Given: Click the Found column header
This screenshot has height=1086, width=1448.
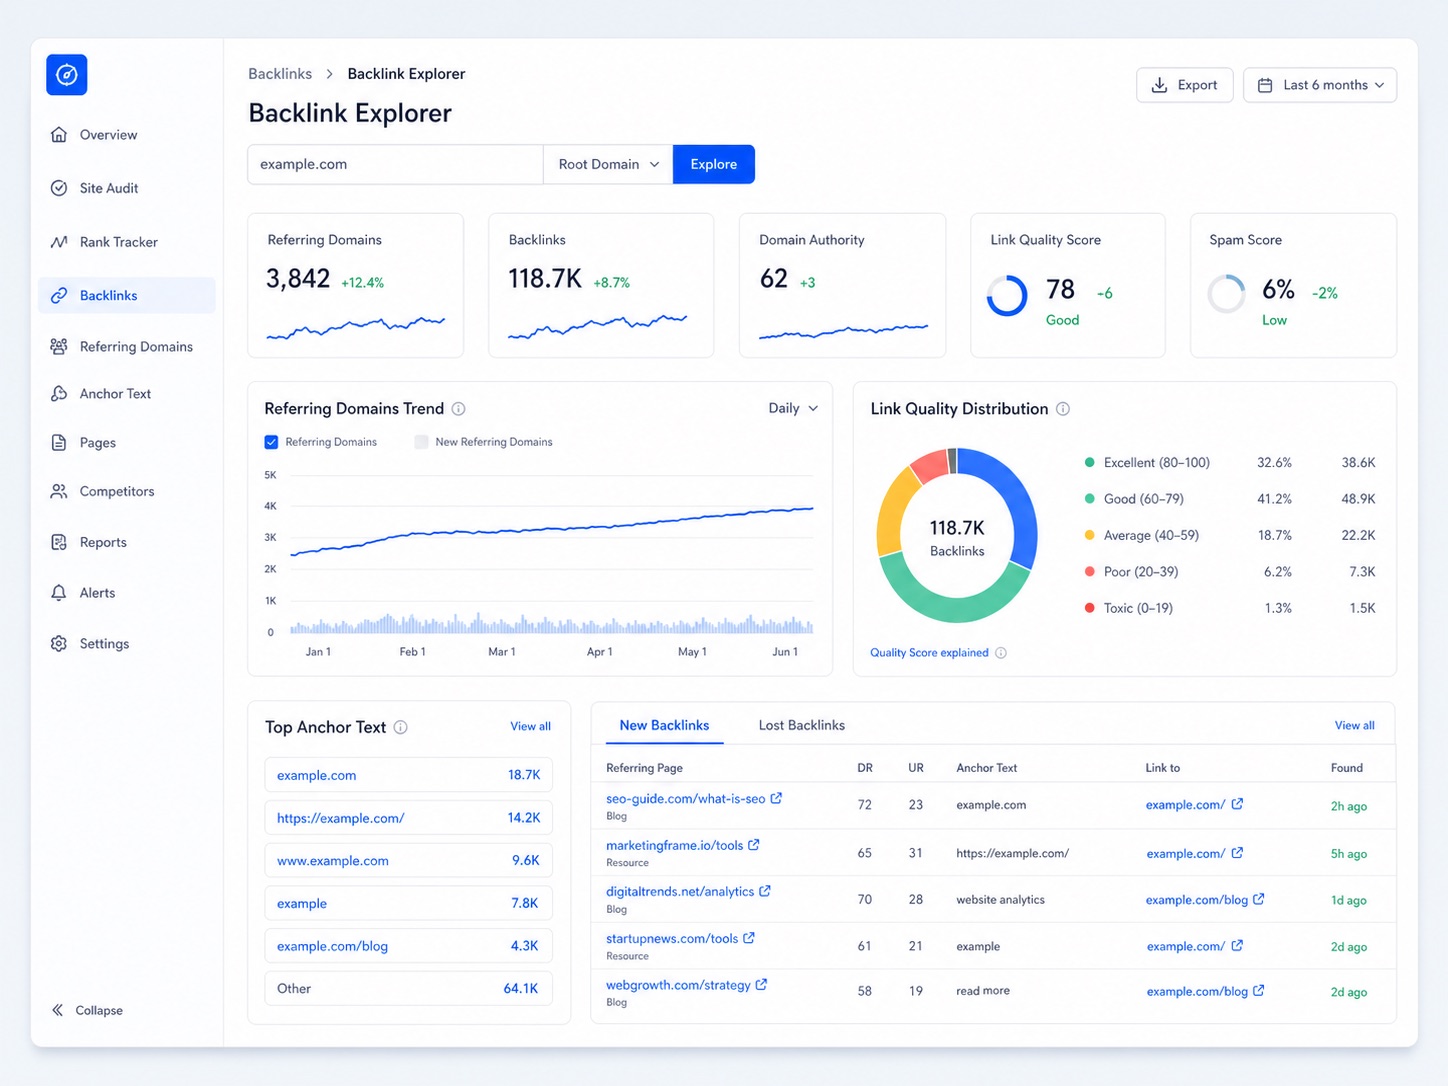Looking at the screenshot, I should coord(1347,768).
